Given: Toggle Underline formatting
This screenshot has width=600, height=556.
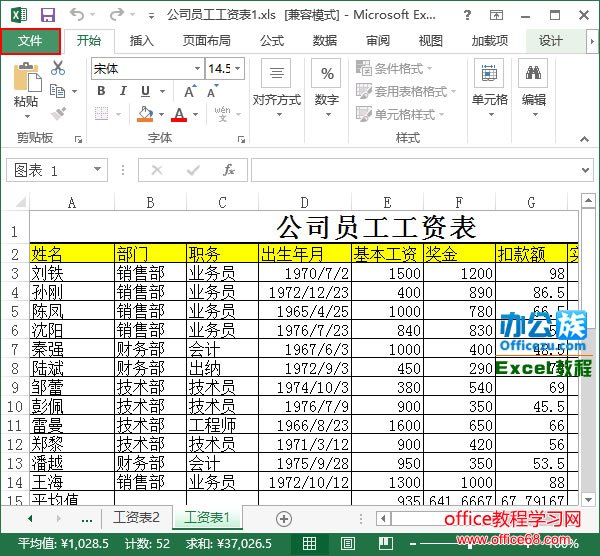Looking at the screenshot, I should tap(146, 92).
